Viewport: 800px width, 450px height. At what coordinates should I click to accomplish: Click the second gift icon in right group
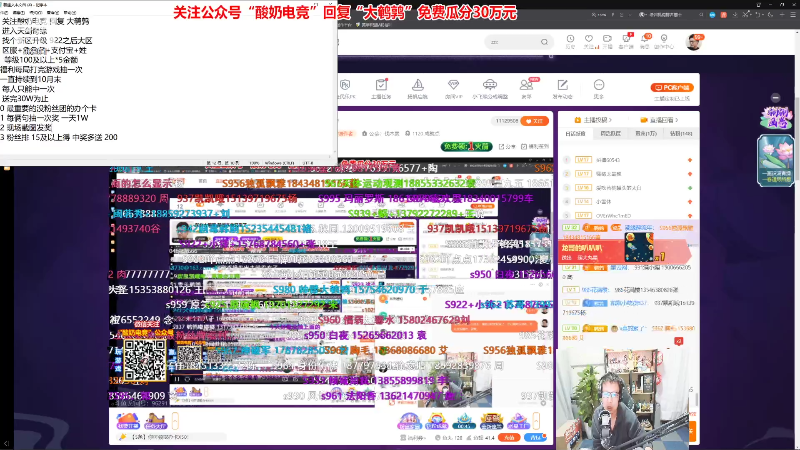point(437,421)
